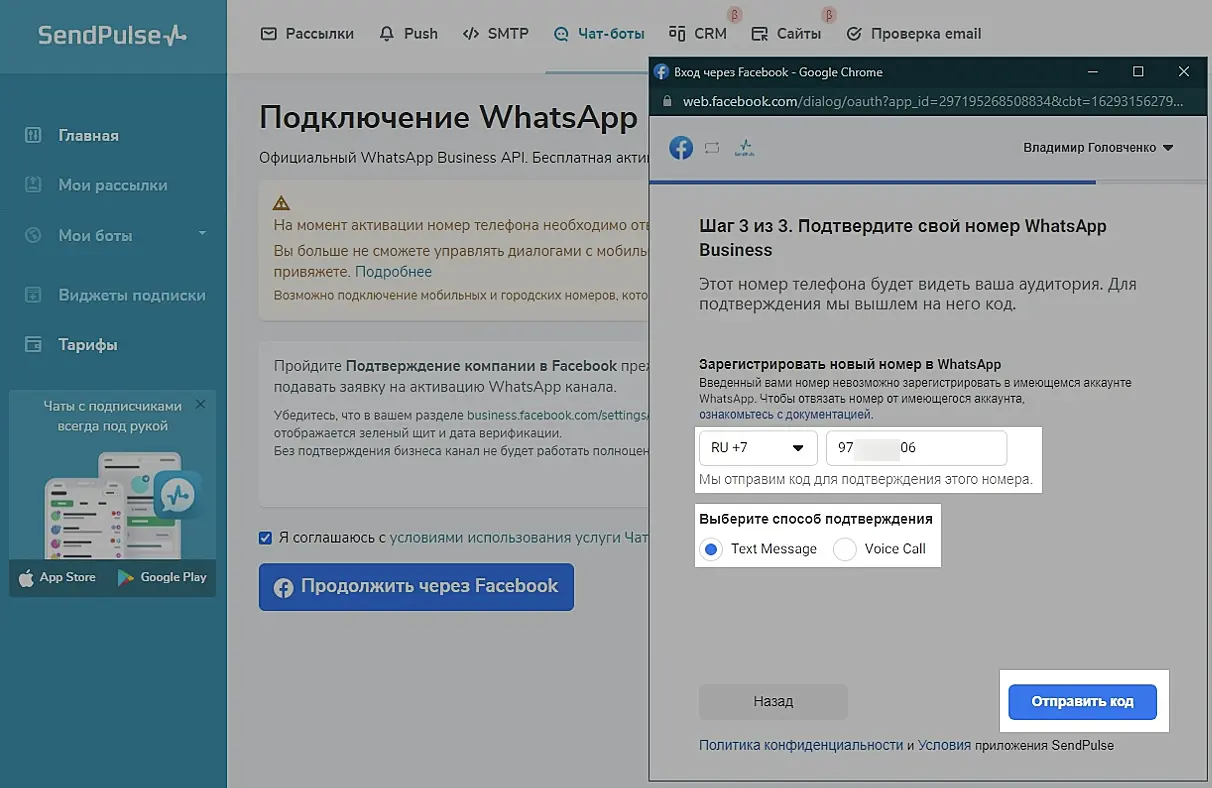Click the SendPulse logo
Screen dimensions: 1212x788
pos(112,35)
